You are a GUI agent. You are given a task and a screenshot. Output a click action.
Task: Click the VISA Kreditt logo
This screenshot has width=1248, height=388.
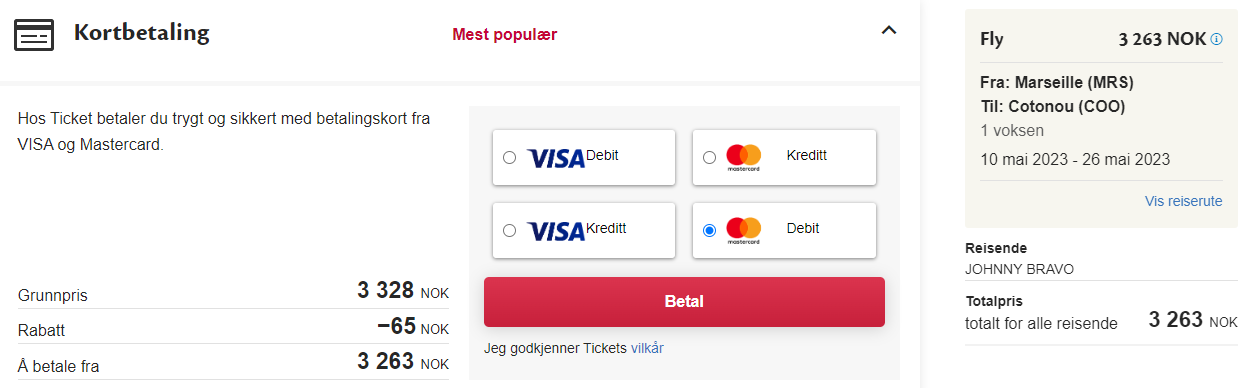pyautogui.click(x=556, y=231)
